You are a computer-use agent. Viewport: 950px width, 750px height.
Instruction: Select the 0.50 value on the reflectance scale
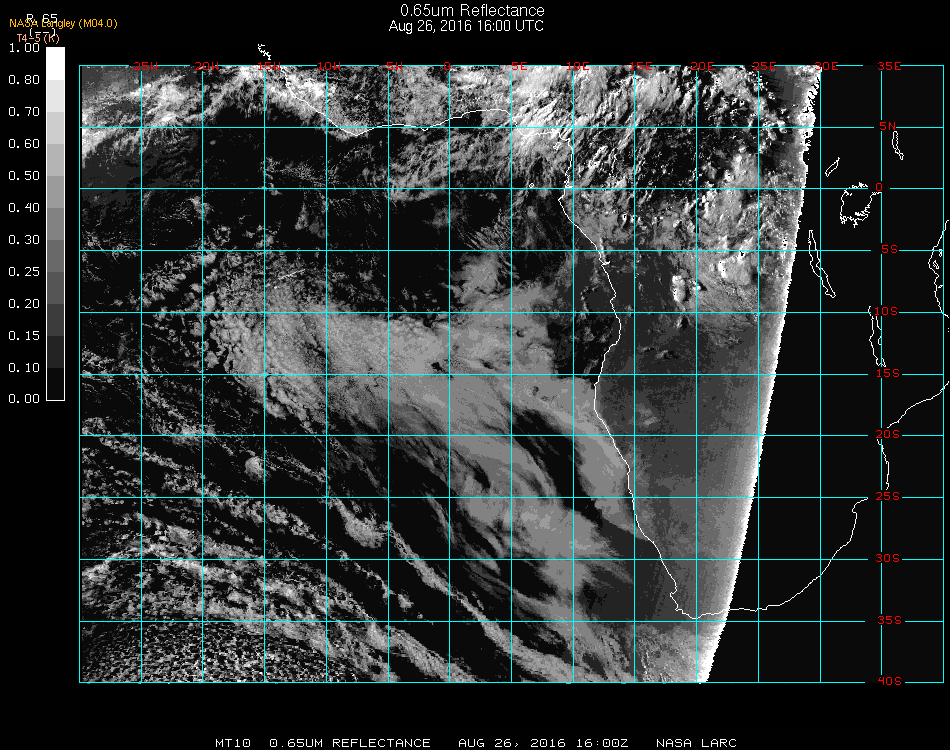pos(24,176)
